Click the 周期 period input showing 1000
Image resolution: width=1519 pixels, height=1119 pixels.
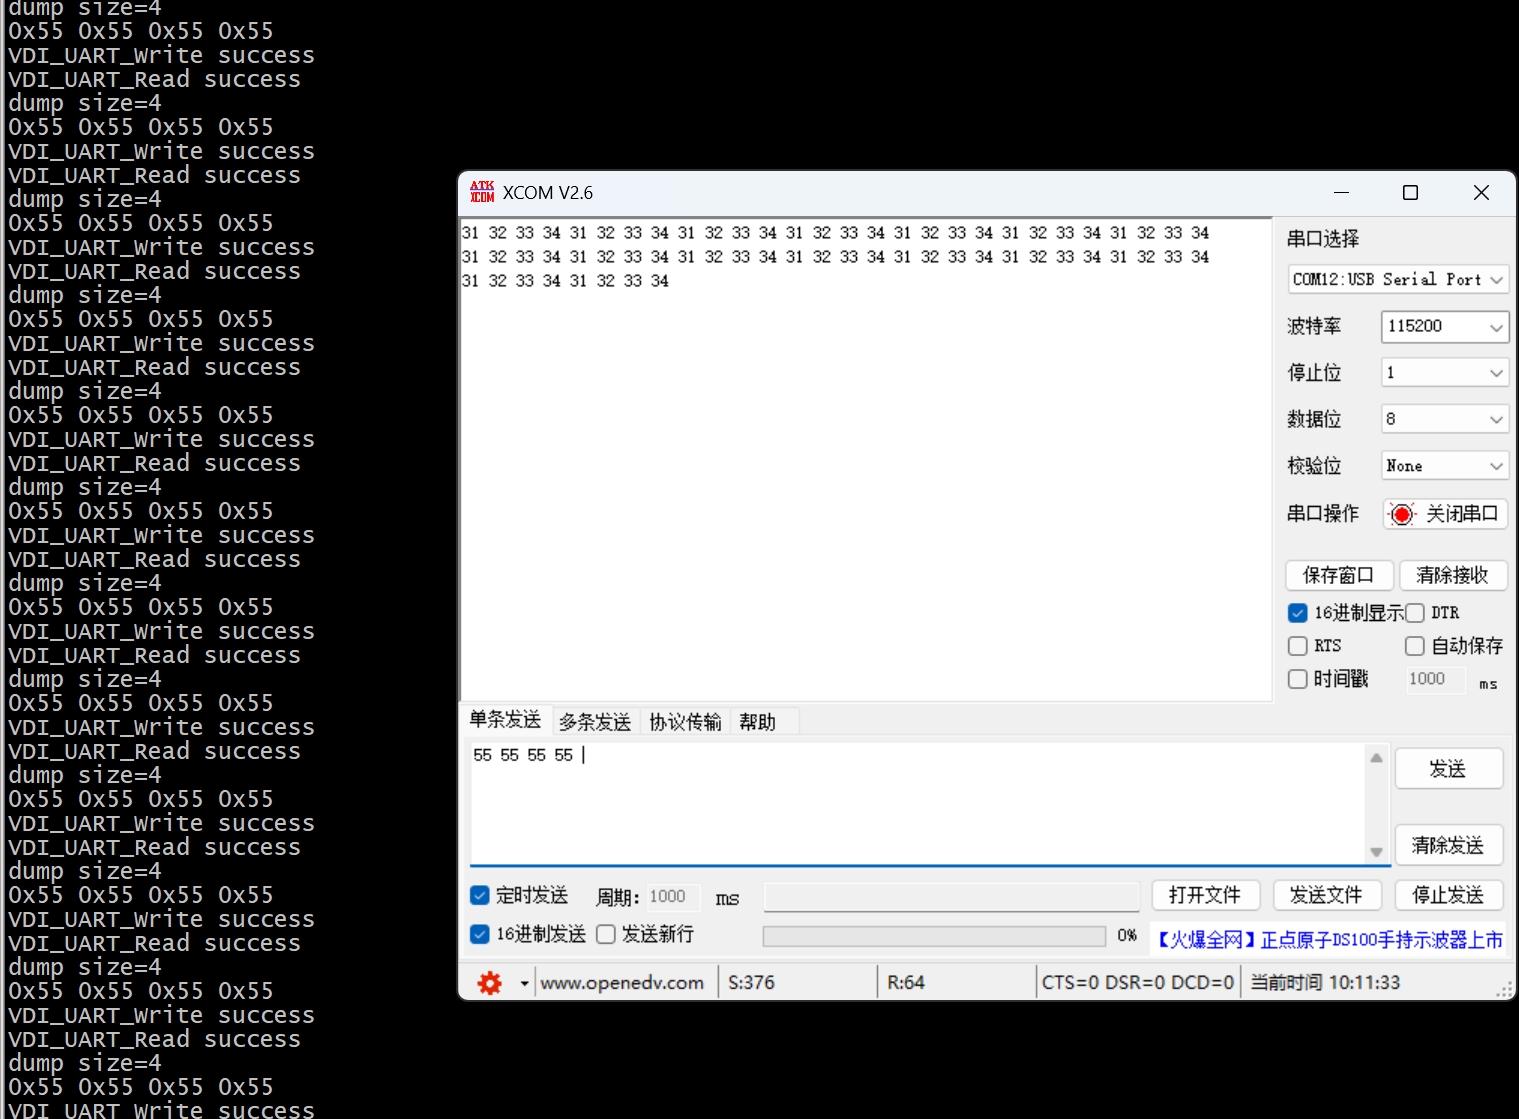pos(673,897)
